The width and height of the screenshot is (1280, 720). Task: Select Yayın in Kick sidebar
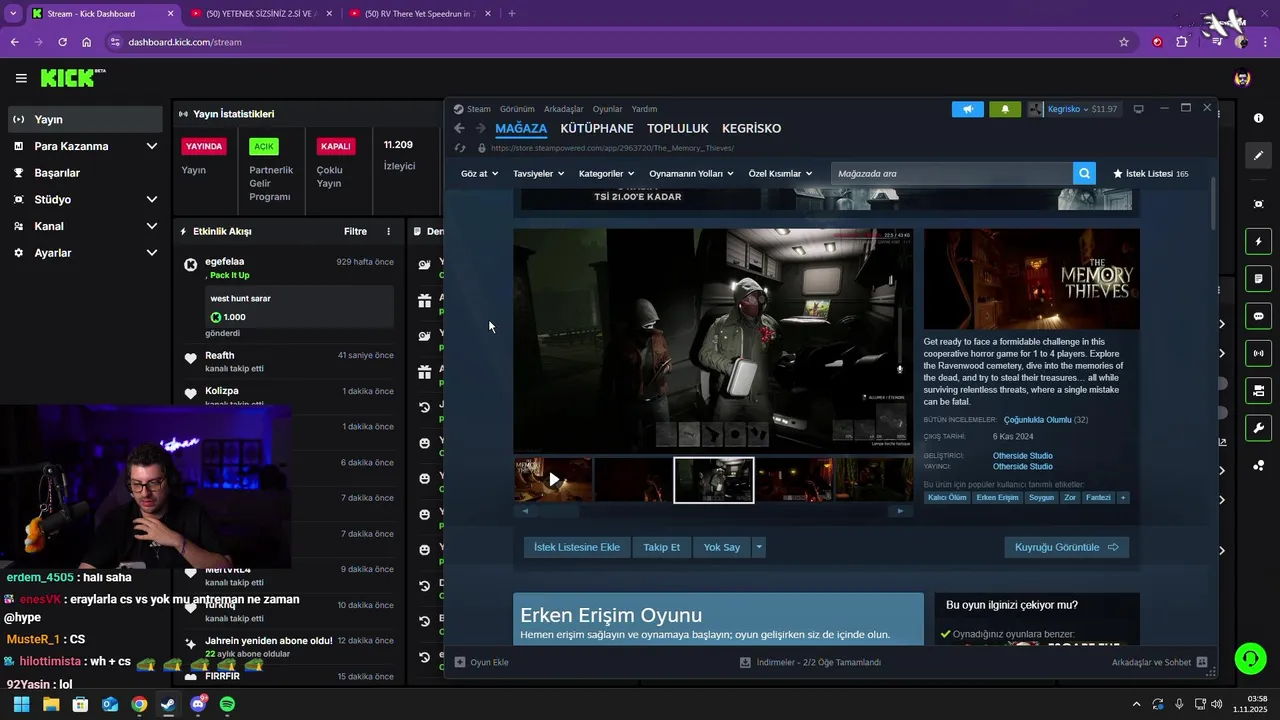click(85, 119)
